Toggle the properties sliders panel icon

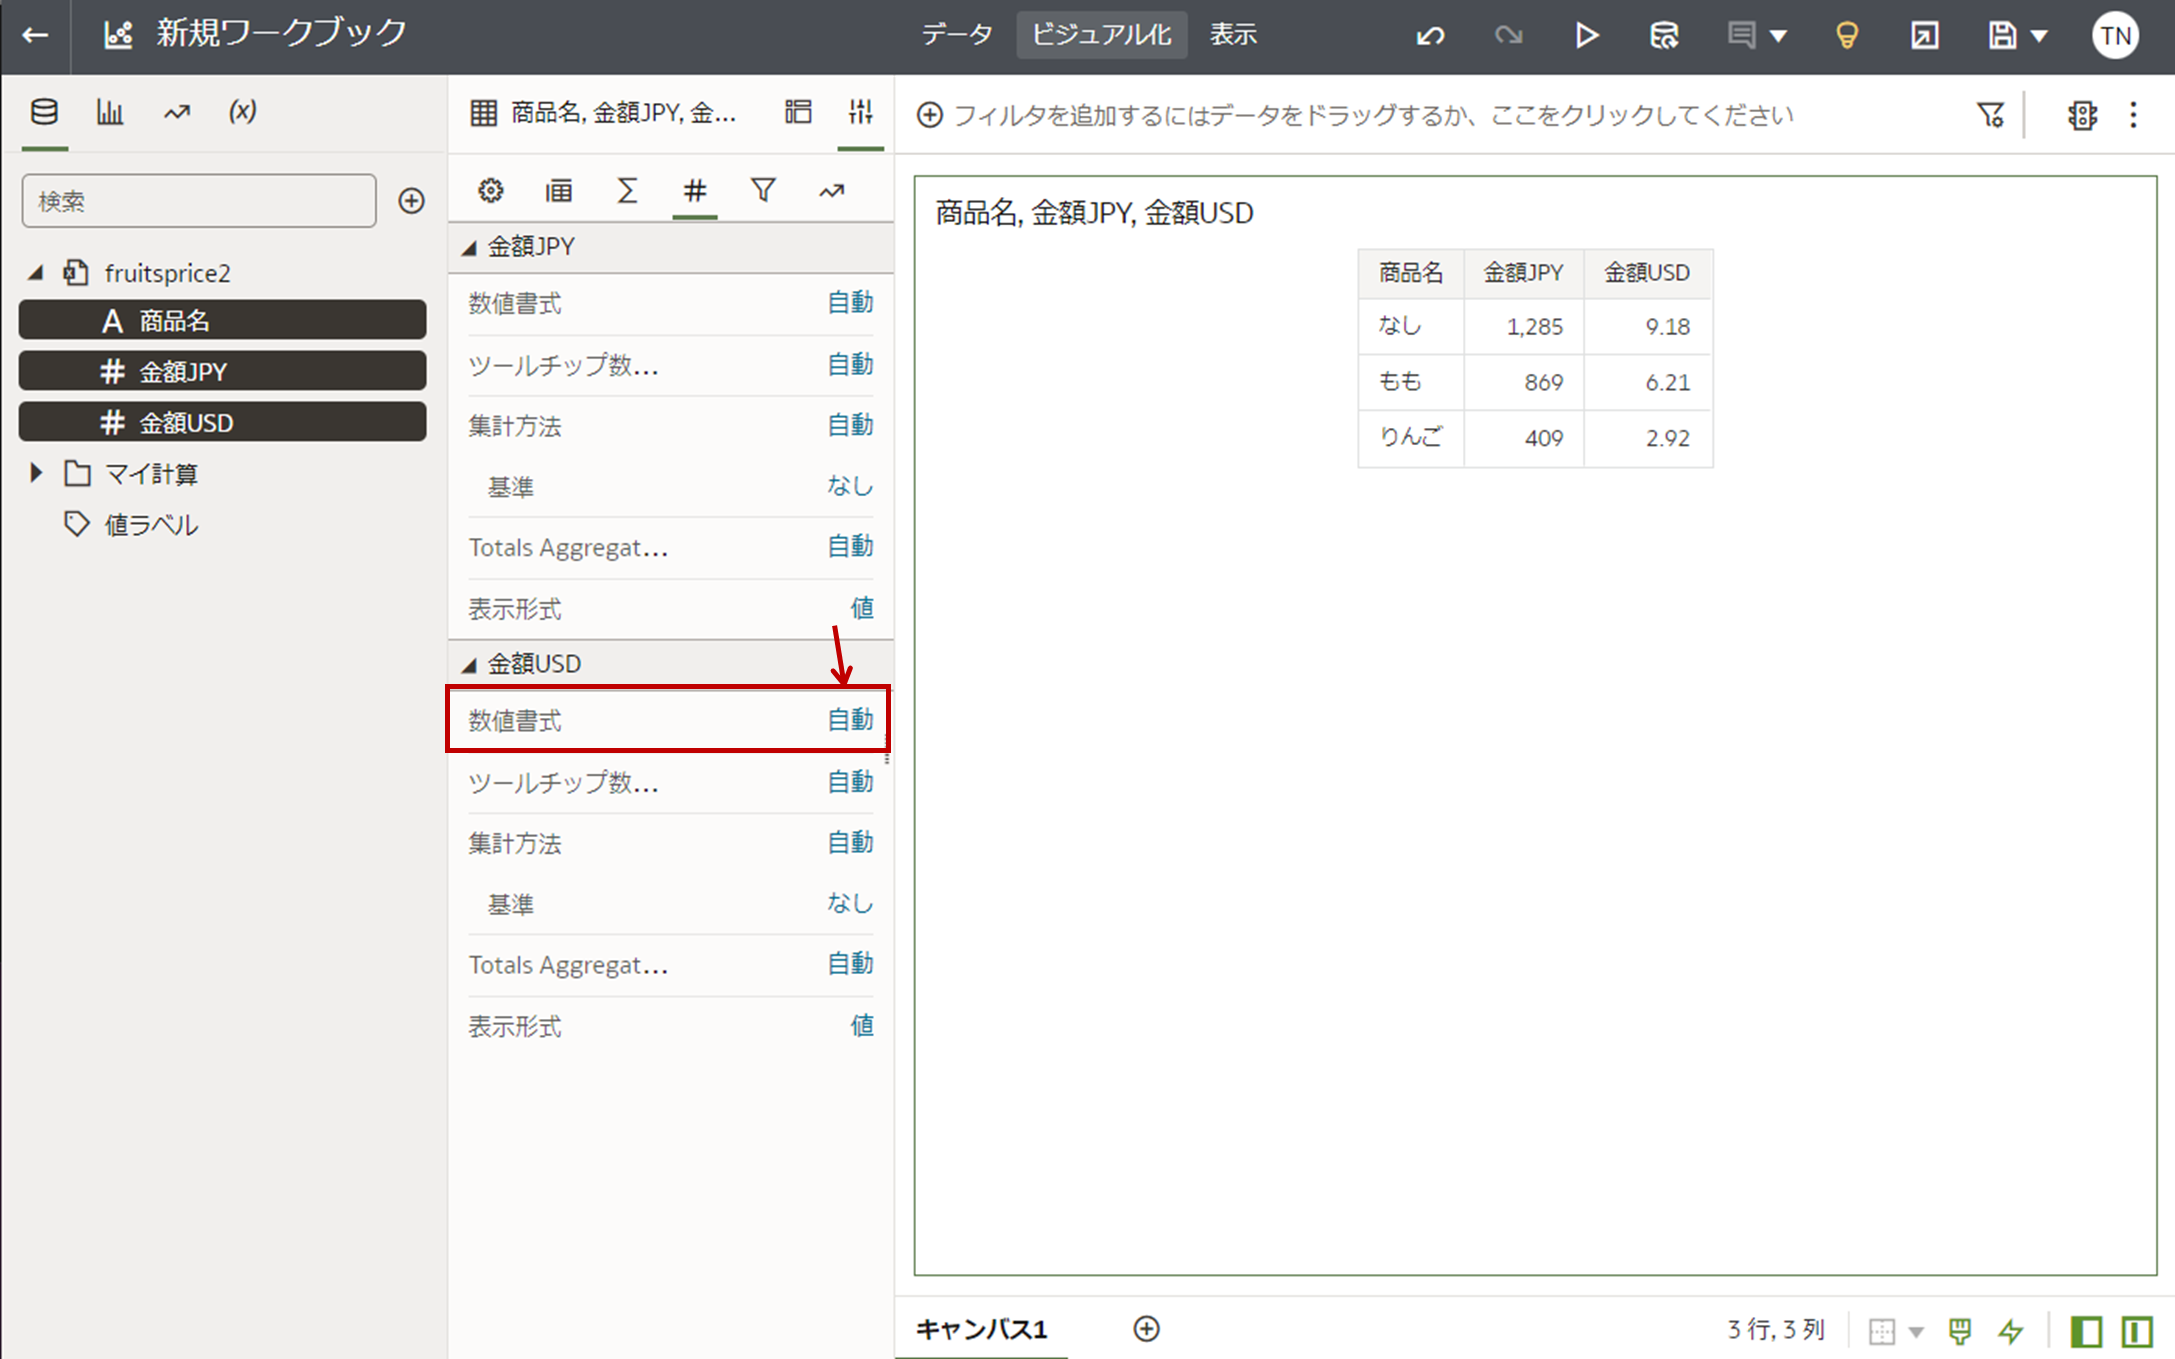[860, 112]
